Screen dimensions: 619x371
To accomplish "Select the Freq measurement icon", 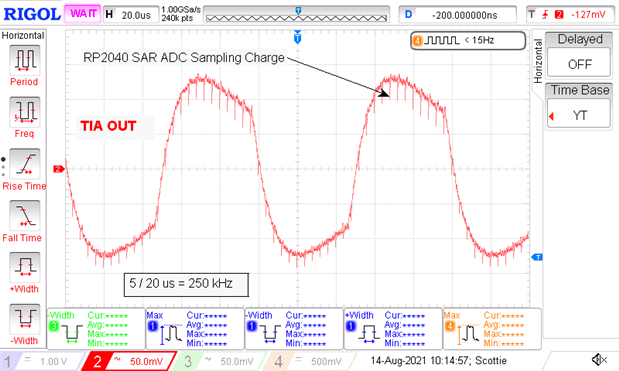I will [24, 112].
